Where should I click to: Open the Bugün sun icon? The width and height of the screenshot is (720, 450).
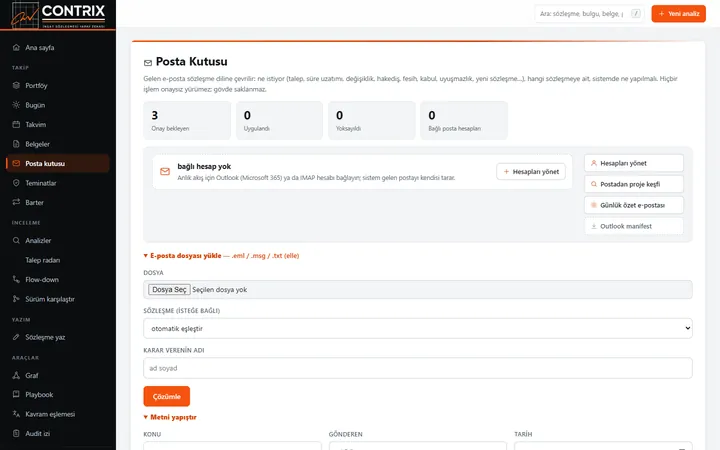tap(16, 105)
